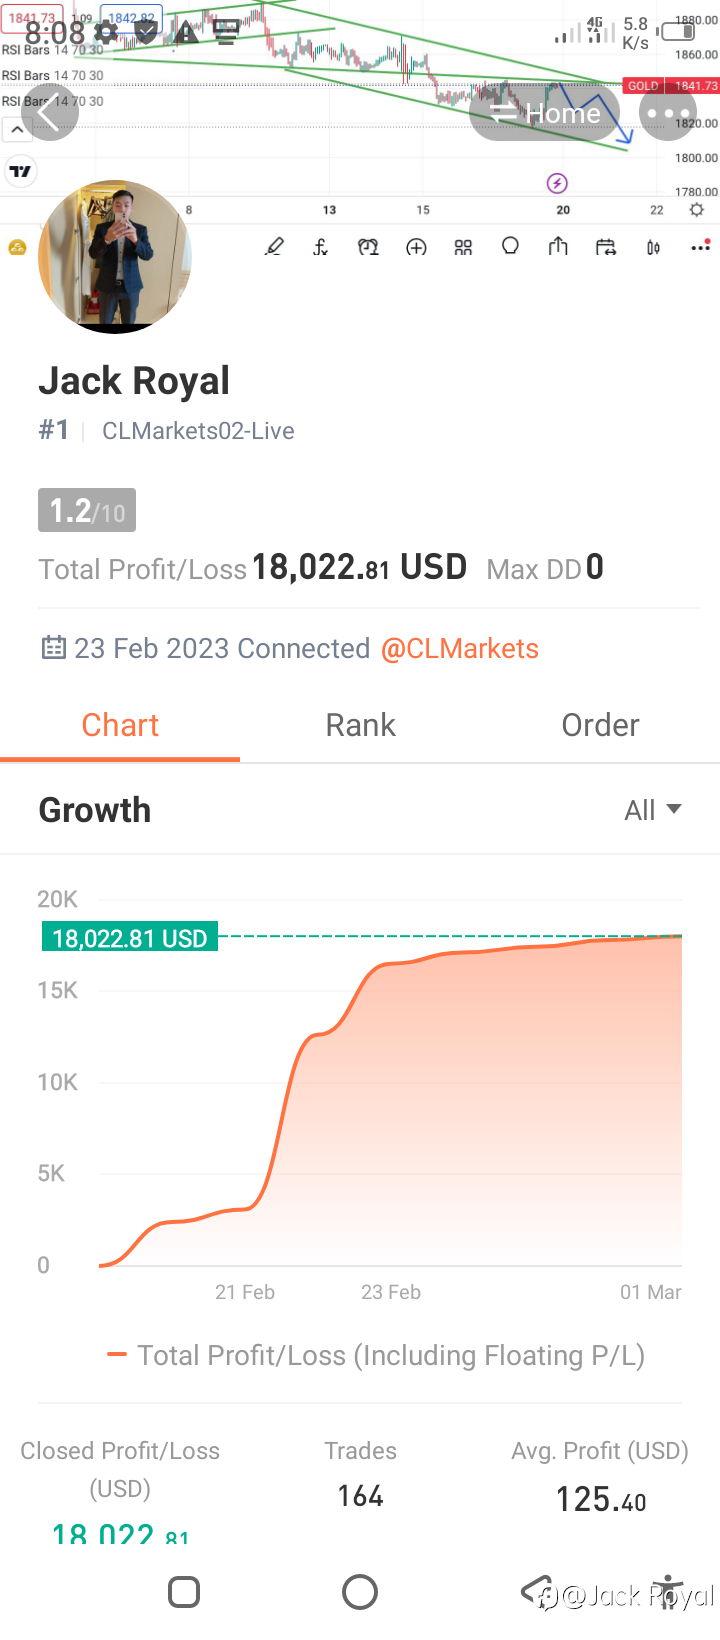Open the @CLMarkets link
The height and width of the screenshot is (1640, 720).
(x=460, y=649)
